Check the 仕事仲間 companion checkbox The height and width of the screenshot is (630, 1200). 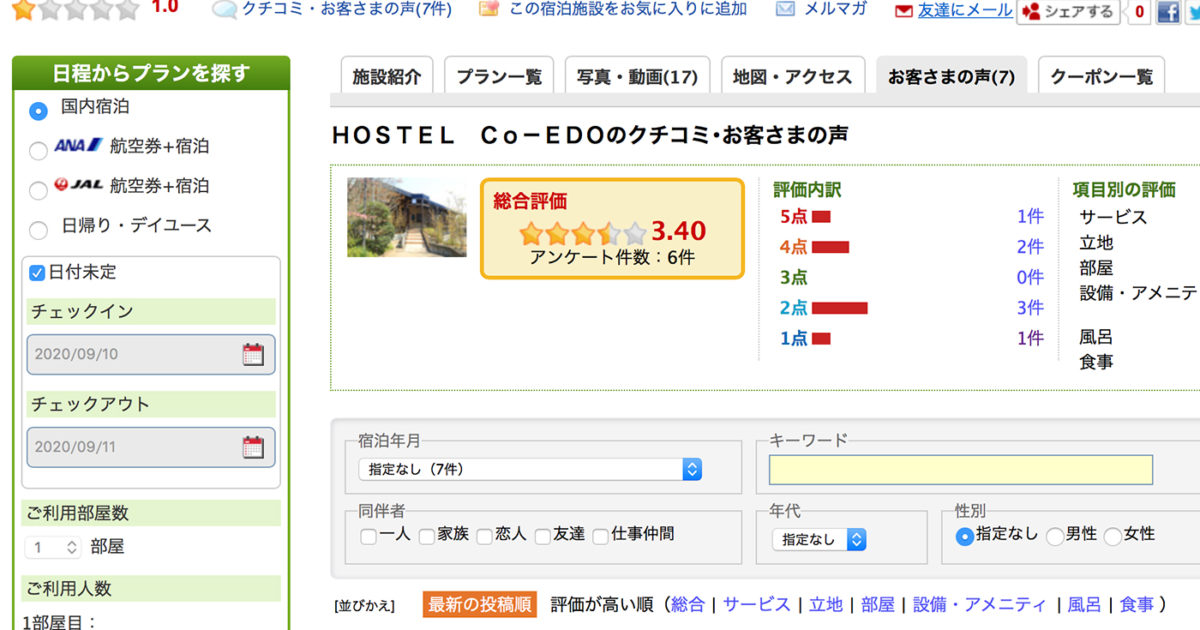(601, 536)
